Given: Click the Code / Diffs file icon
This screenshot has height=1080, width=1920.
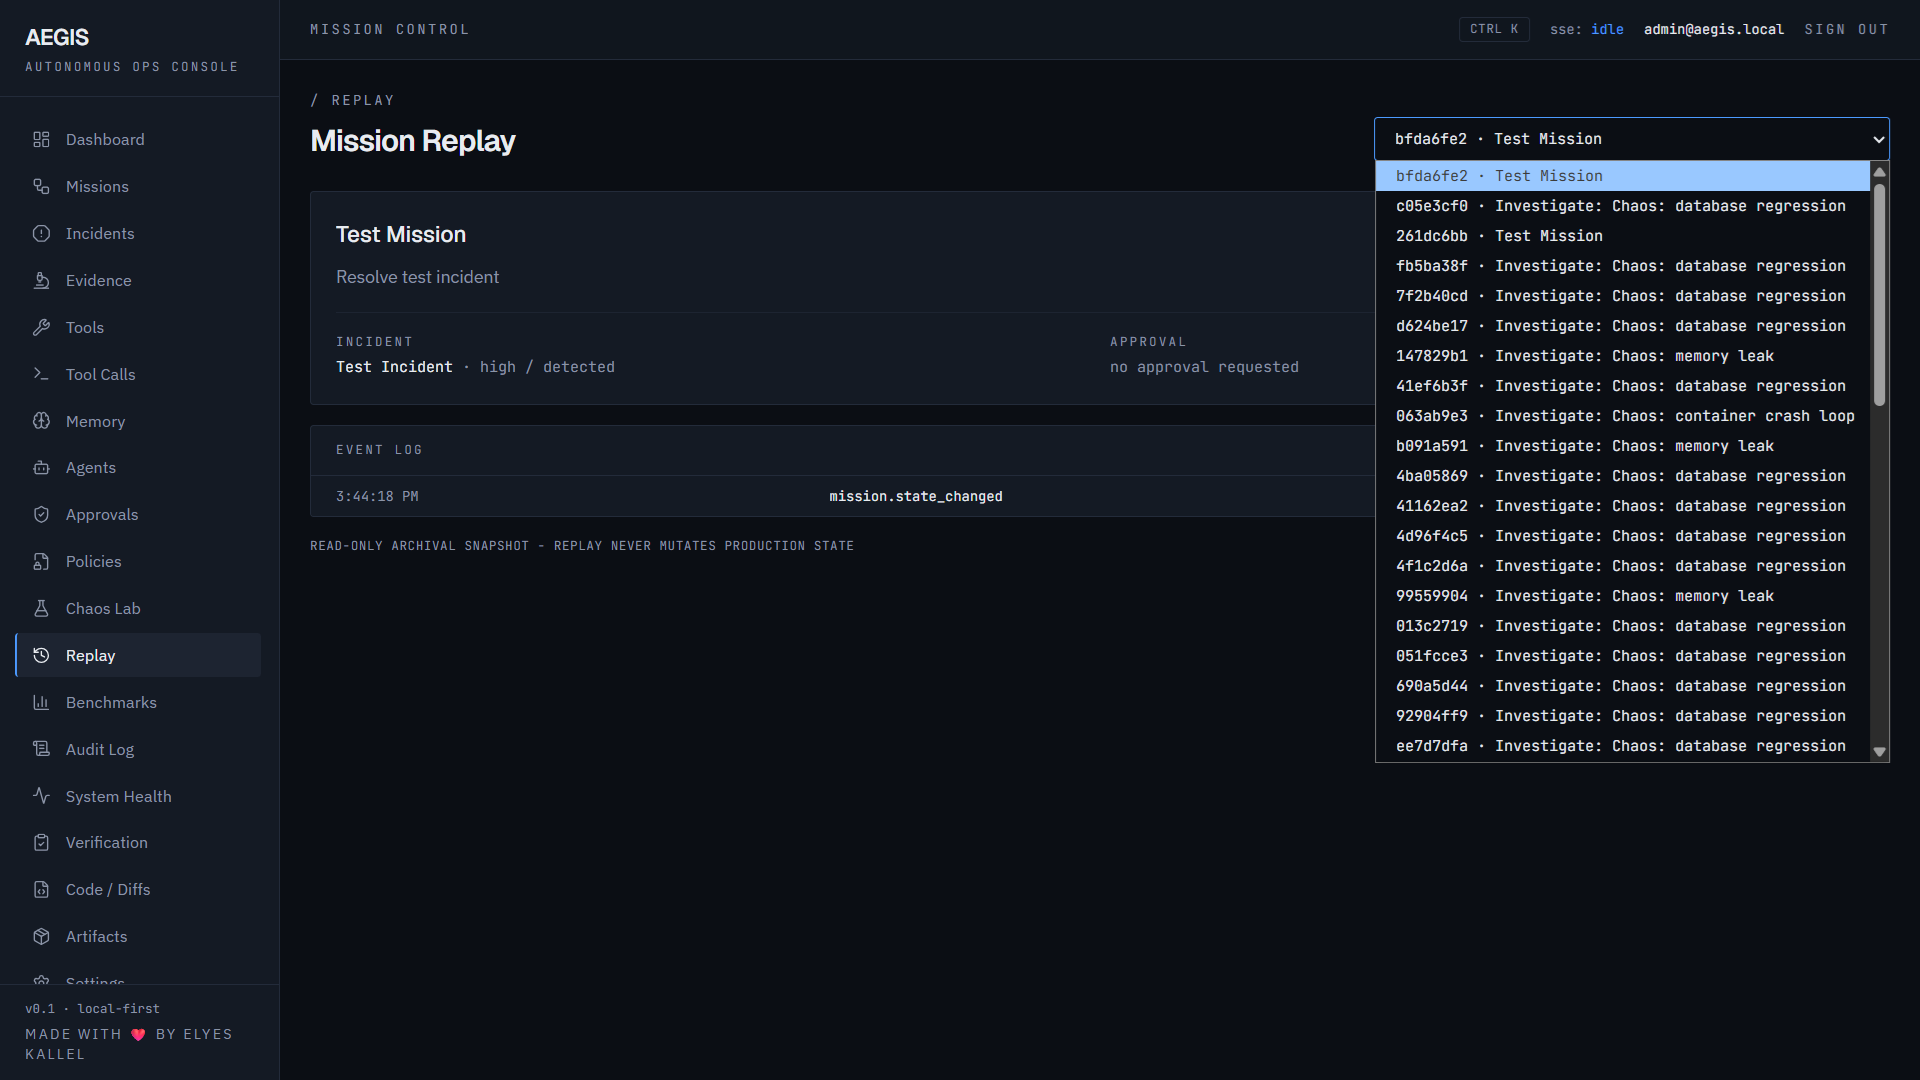Looking at the screenshot, I should click(41, 890).
